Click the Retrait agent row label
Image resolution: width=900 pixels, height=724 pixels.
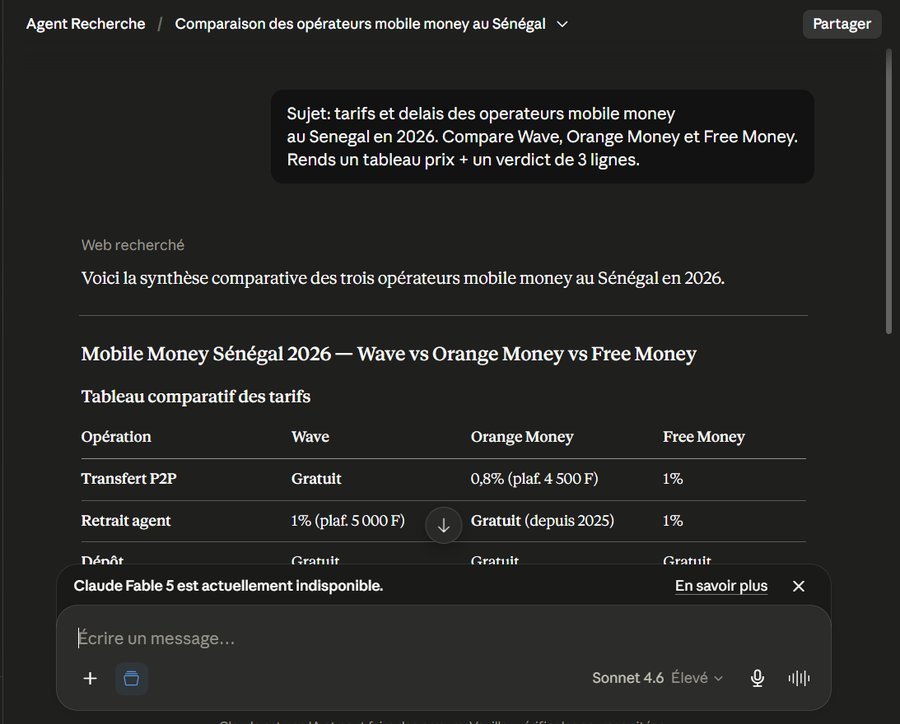pos(126,521)
